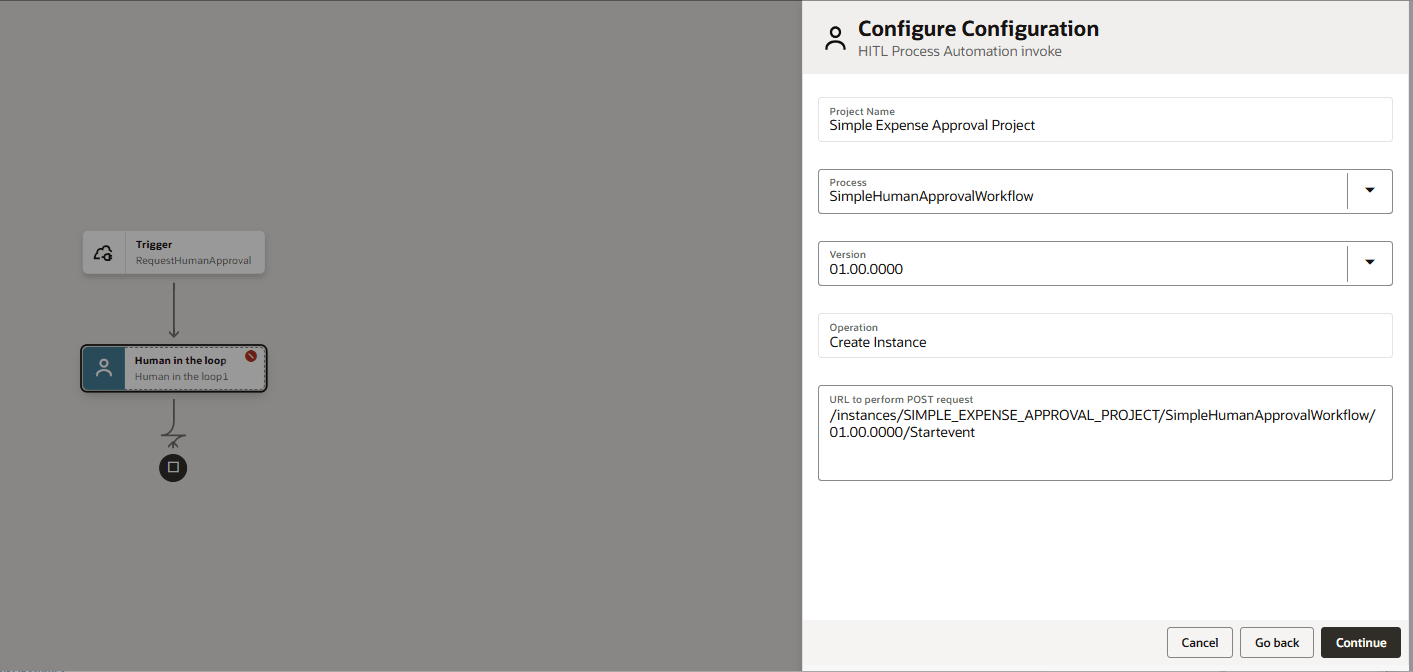The height and width of the screenshot is (672, 1413).
Task: Click the Cancel button
Action: point(1199,642)
